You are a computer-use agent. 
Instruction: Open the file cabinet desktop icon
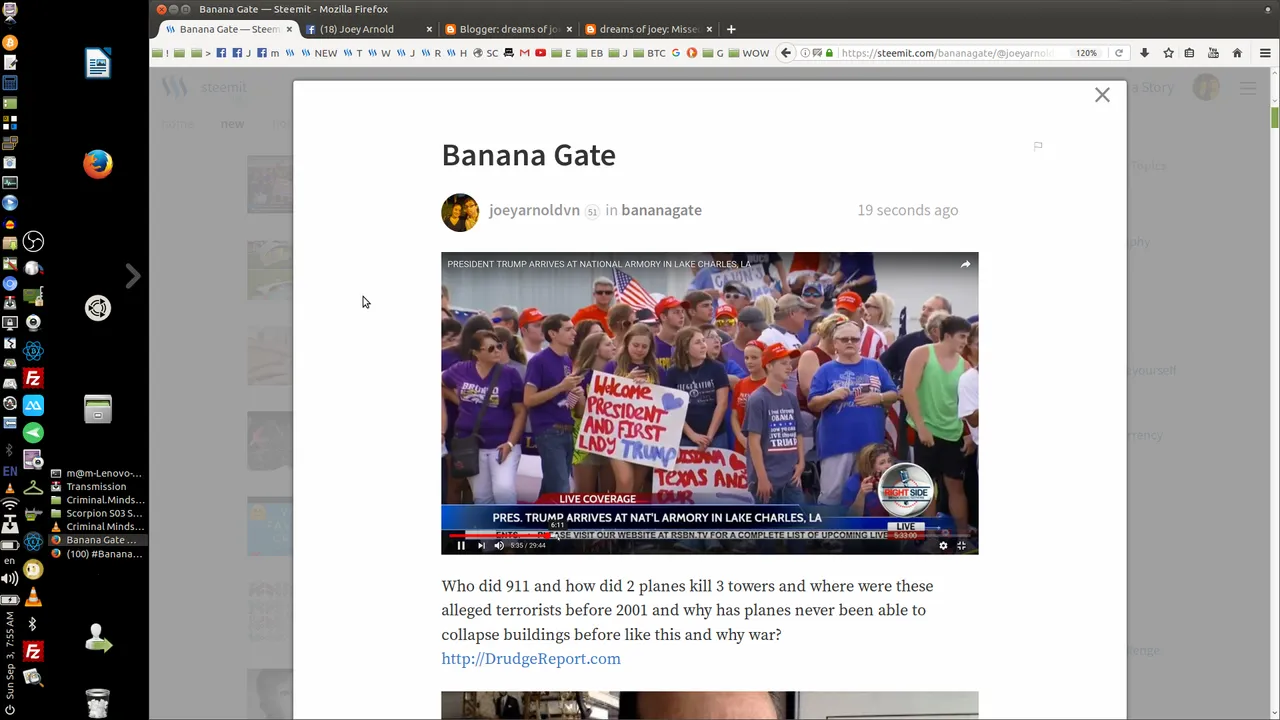[98, 409]
